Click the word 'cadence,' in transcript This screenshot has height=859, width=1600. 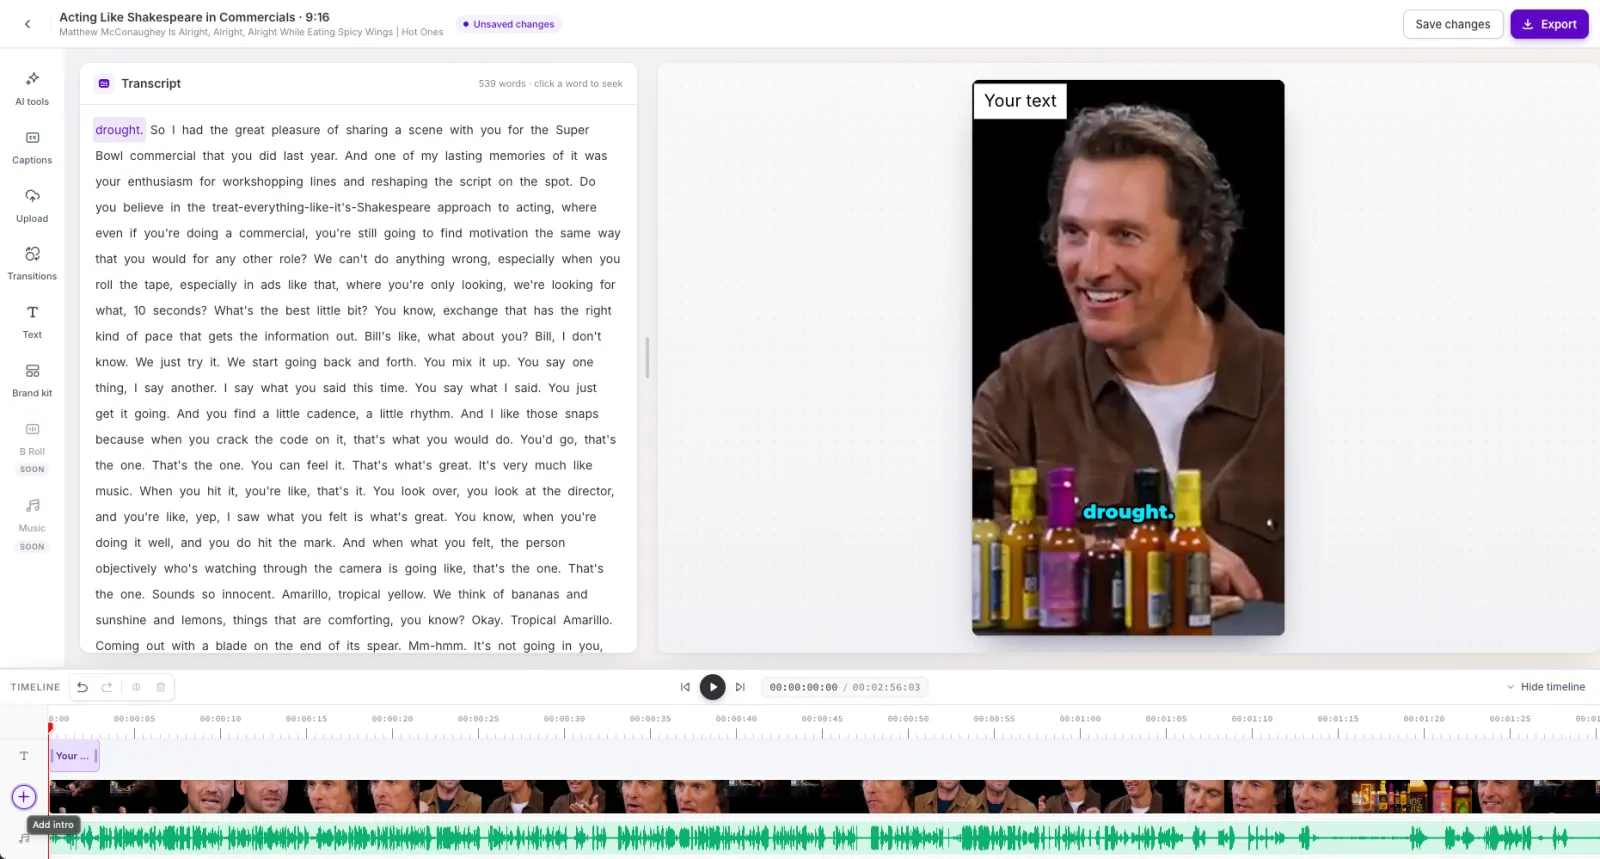click(331, 414)
